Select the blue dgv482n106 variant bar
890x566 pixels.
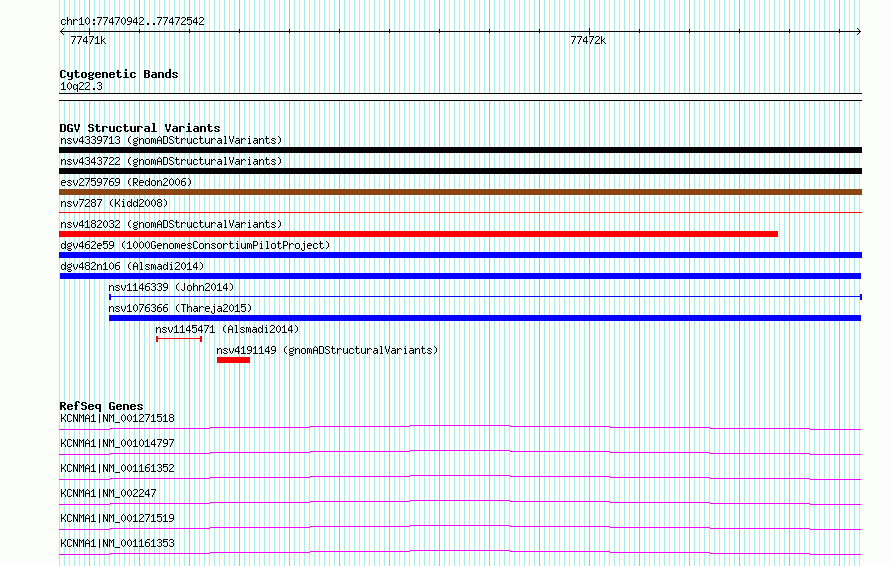pos(460,276)
